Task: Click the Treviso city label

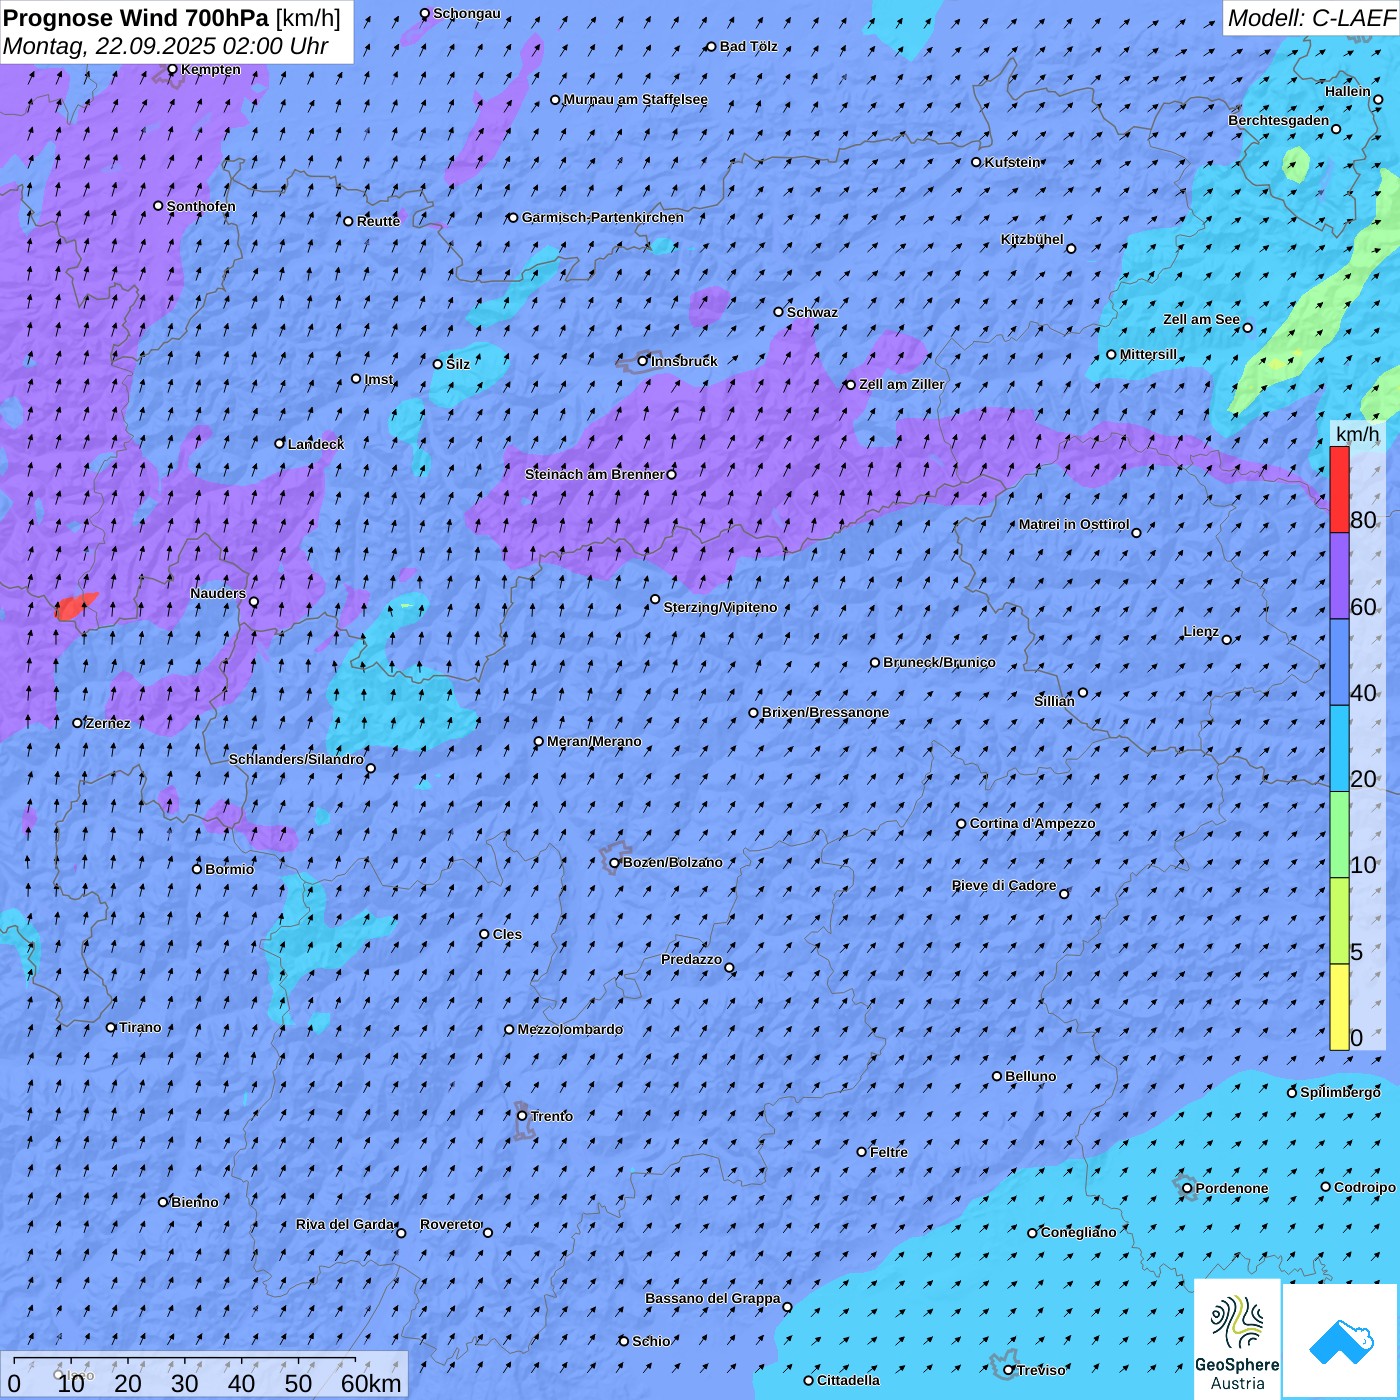Action: tap(1041, 1370)
